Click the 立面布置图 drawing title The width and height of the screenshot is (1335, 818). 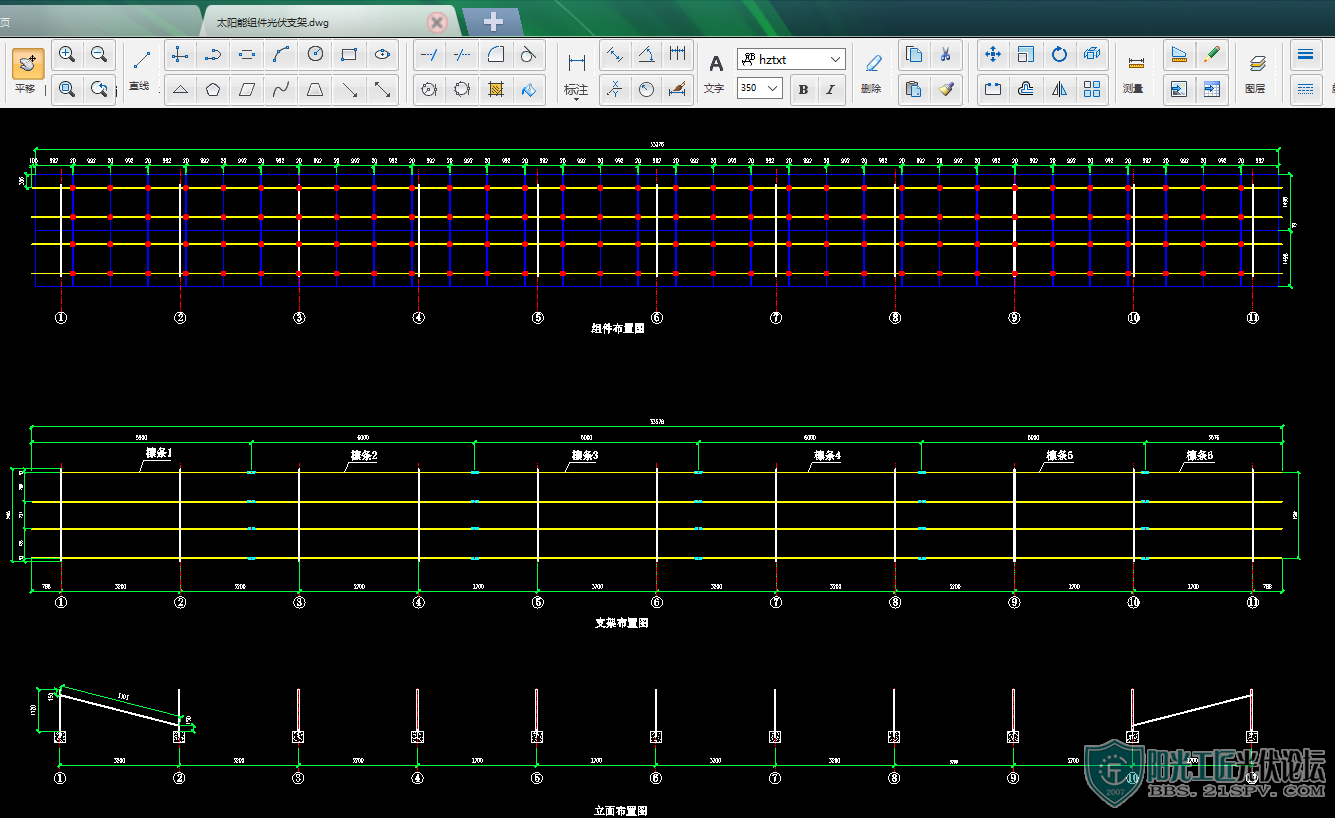pos(621,810)
